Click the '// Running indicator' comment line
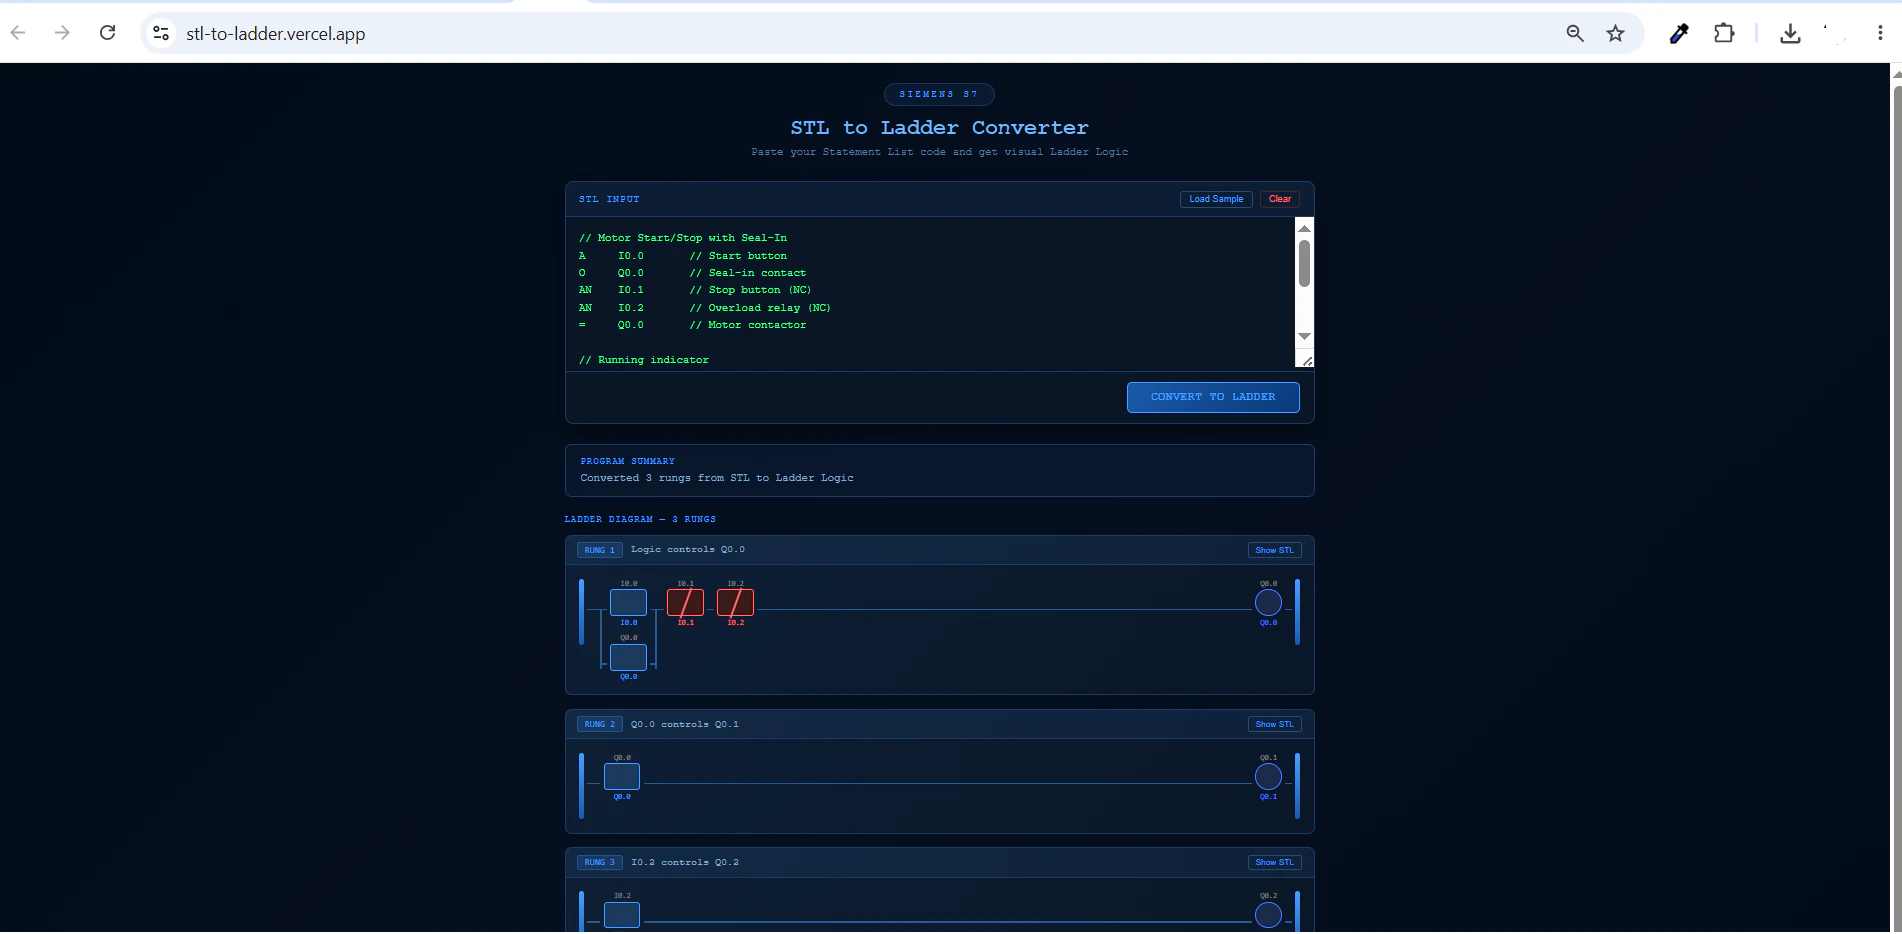This screenshot has height=934, width=1902. (644, 360)
